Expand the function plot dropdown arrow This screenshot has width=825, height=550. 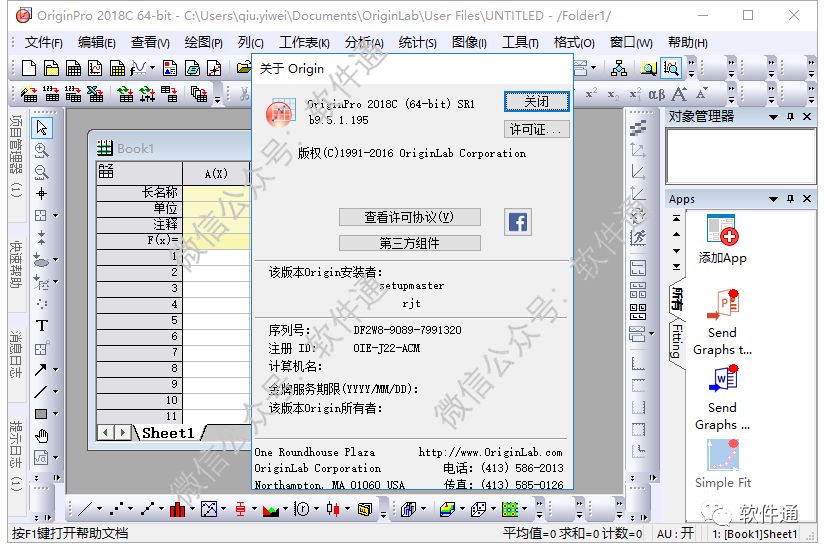click(153, 68)
